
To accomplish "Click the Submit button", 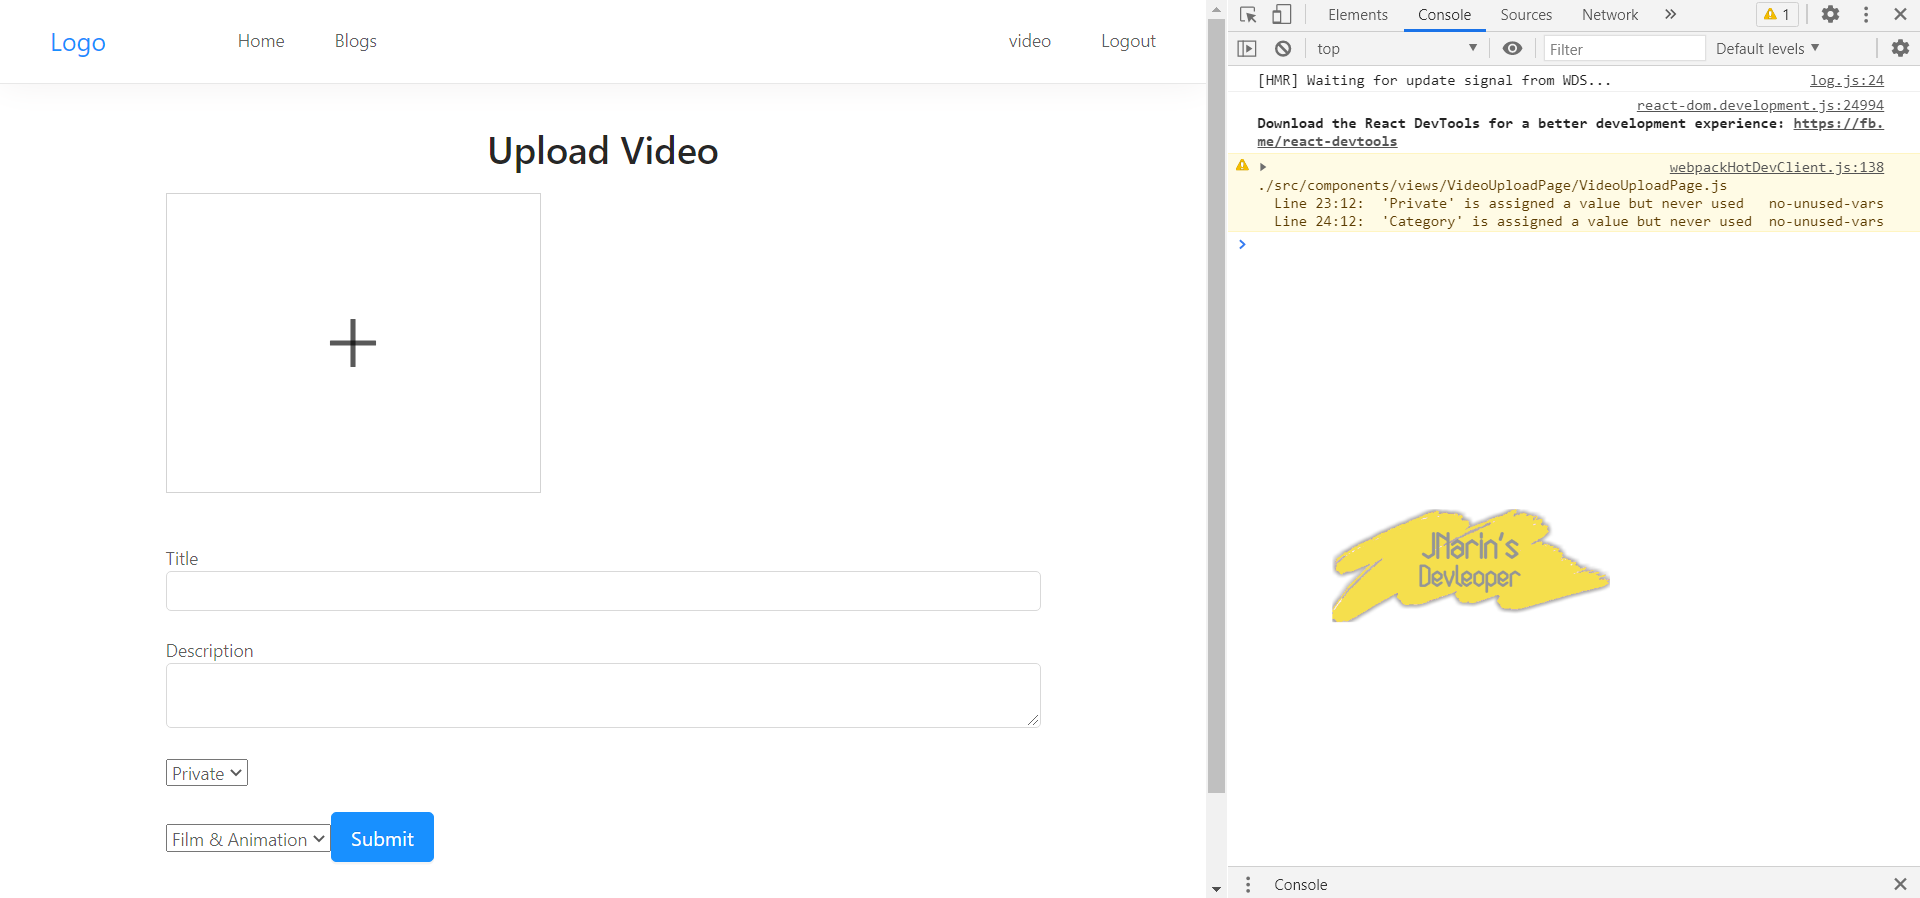I will pyautogui.click(x=382, y=837).
